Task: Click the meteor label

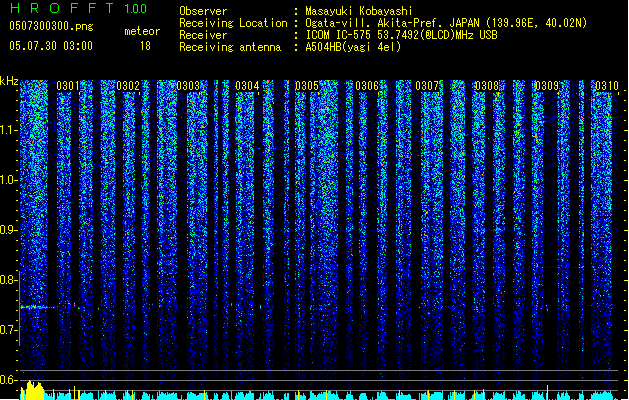Action: tap(142, 31)
